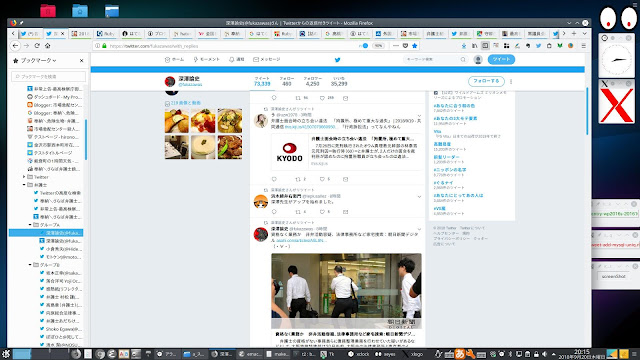Screen dimensions: 640x360
Task: Click the search magnifier in Twitter search box
Action: [463, 60]
